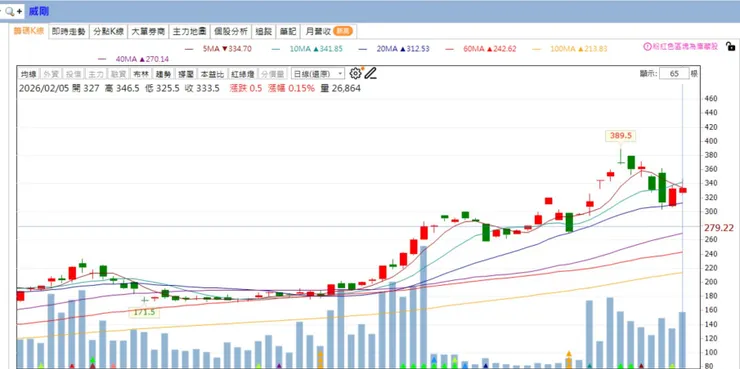Open the 籌碼K線 tab

coord(29,31)
